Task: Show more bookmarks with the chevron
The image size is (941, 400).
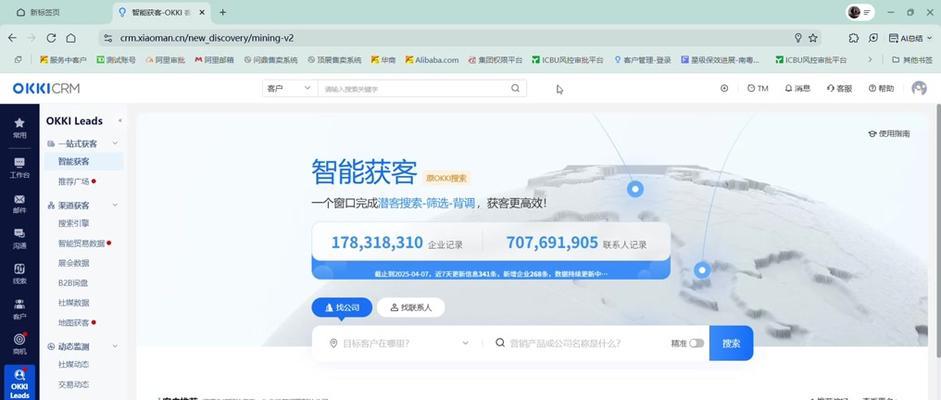Action: click(x=870, y=59)
